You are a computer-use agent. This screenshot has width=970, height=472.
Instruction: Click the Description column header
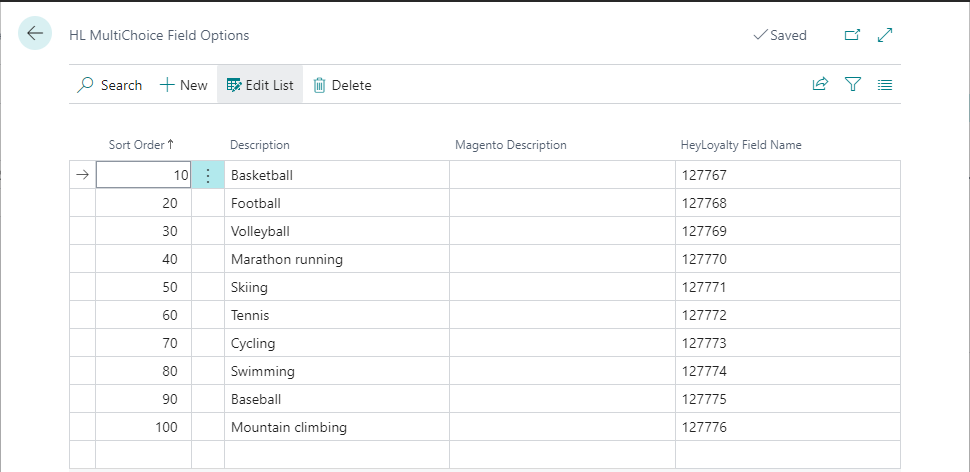259,145
